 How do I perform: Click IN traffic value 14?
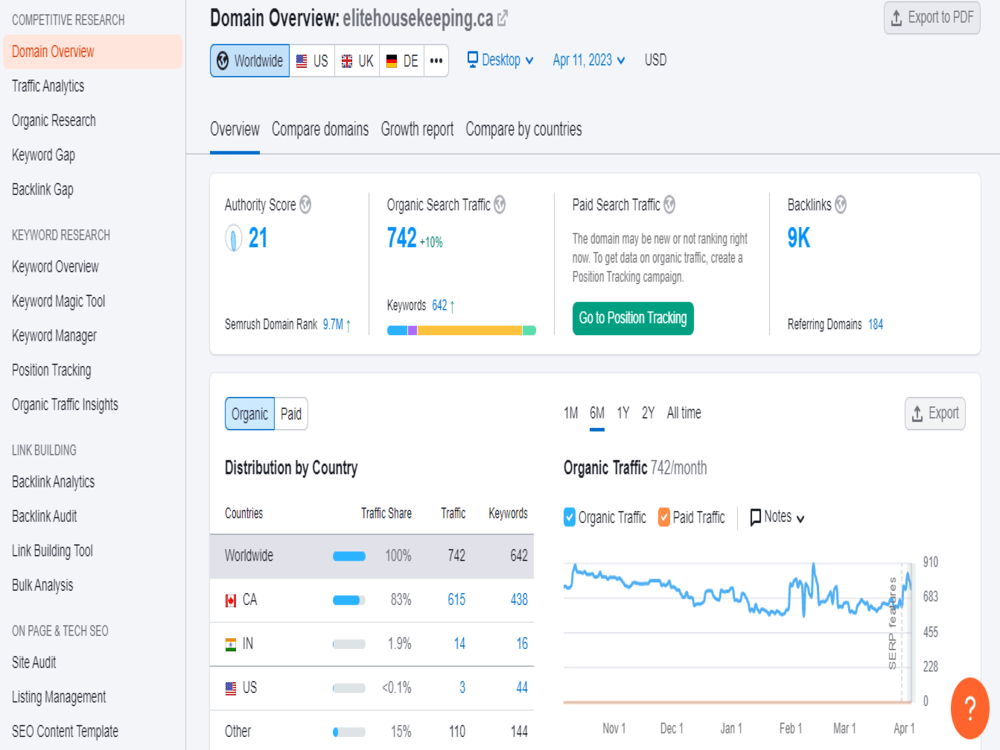click(x=459, y=644)
